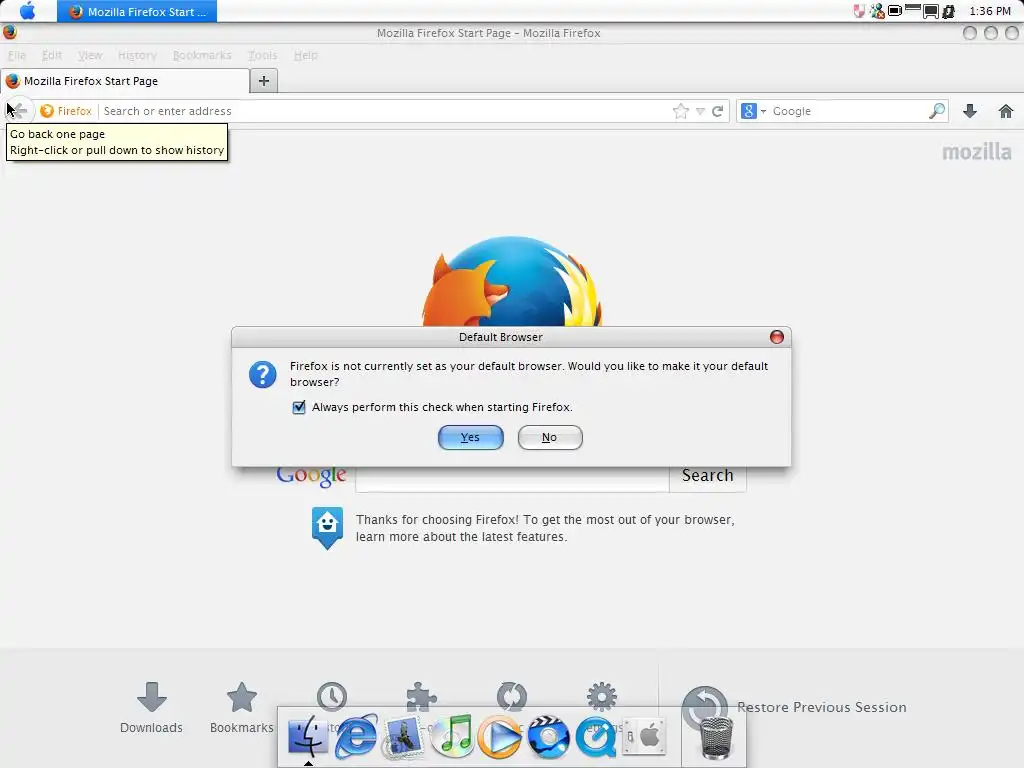Go to the Home page icon
Image resolution: width=1024 pixels, height=768 pixels.
click(1006, 111)
